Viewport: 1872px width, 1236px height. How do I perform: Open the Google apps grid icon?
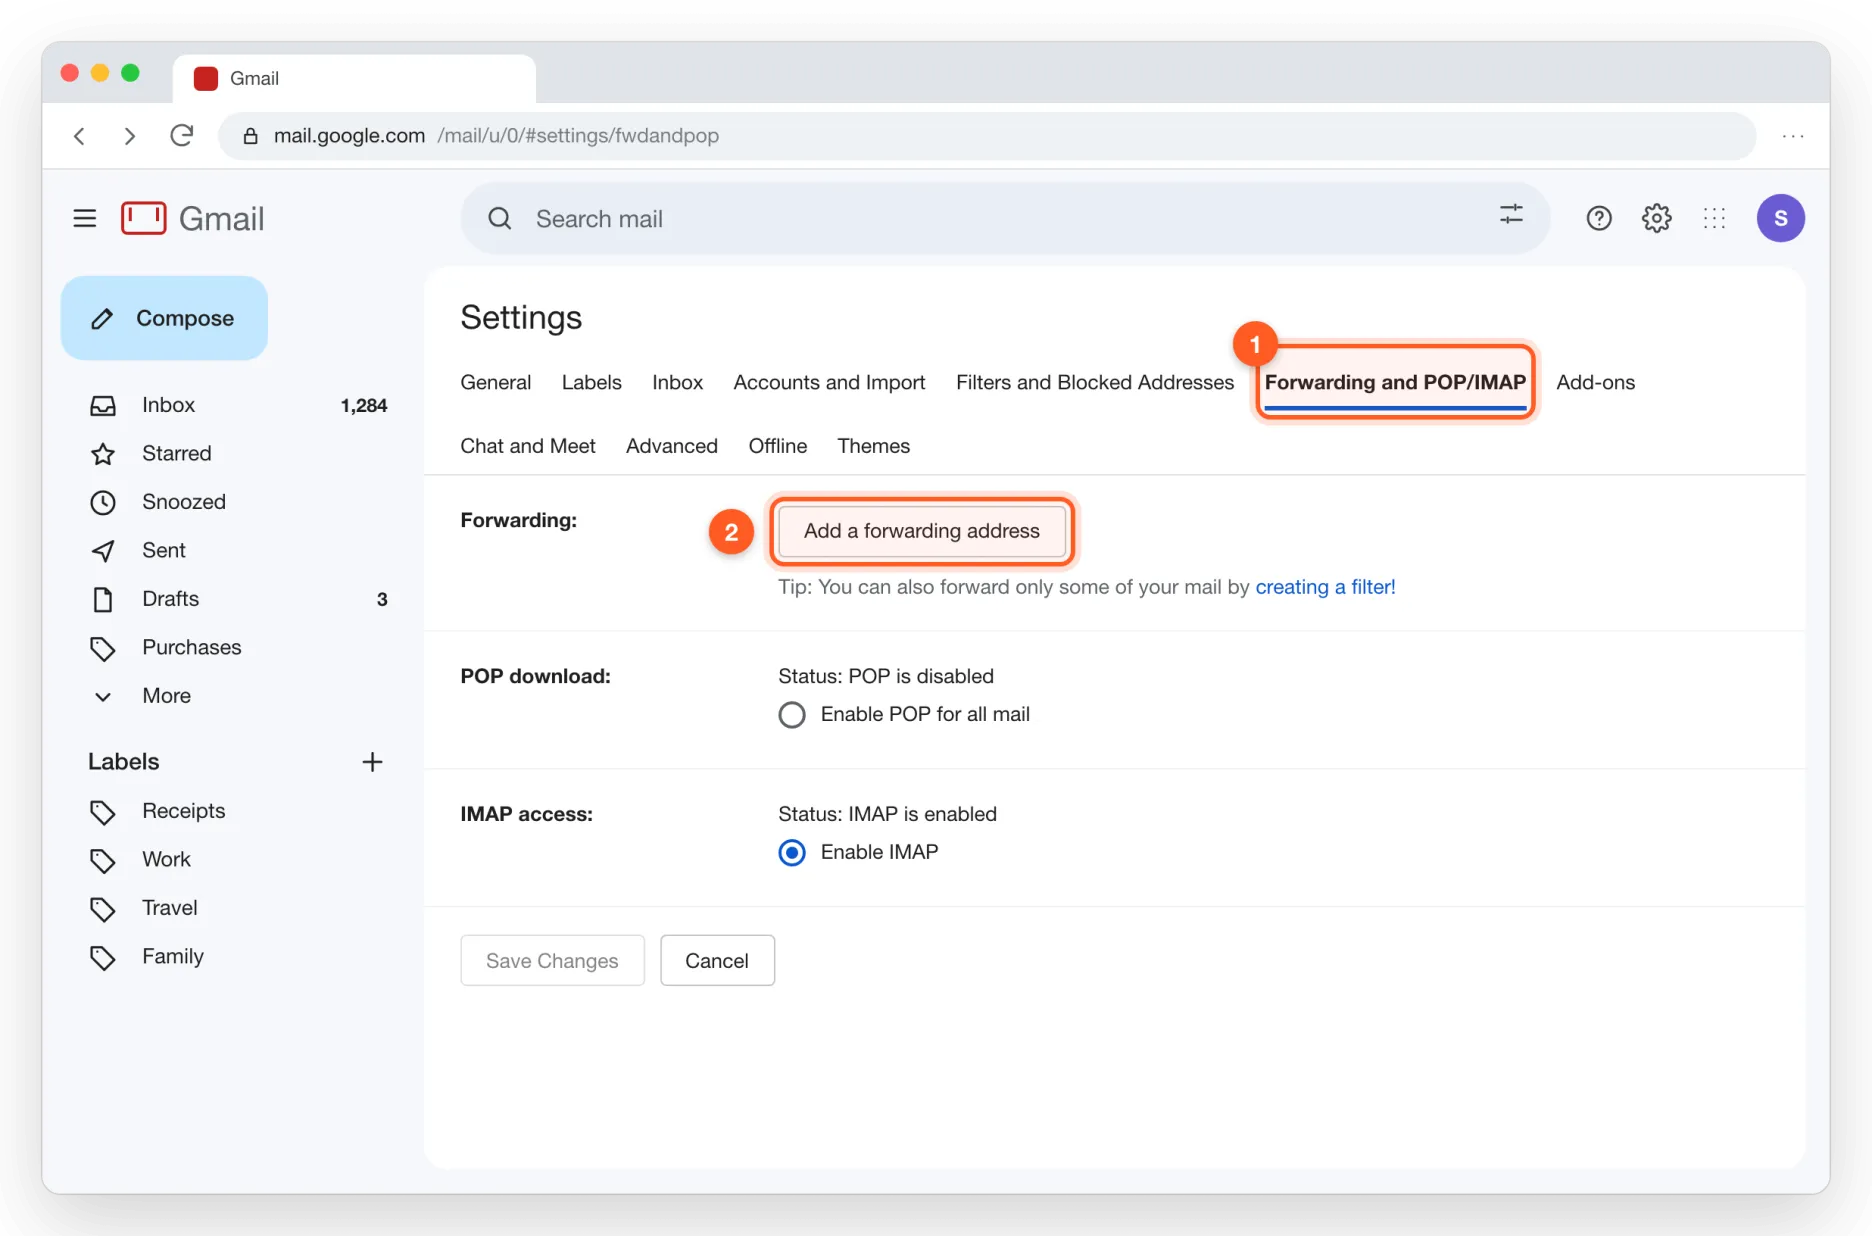click(x=1715, y=218)
